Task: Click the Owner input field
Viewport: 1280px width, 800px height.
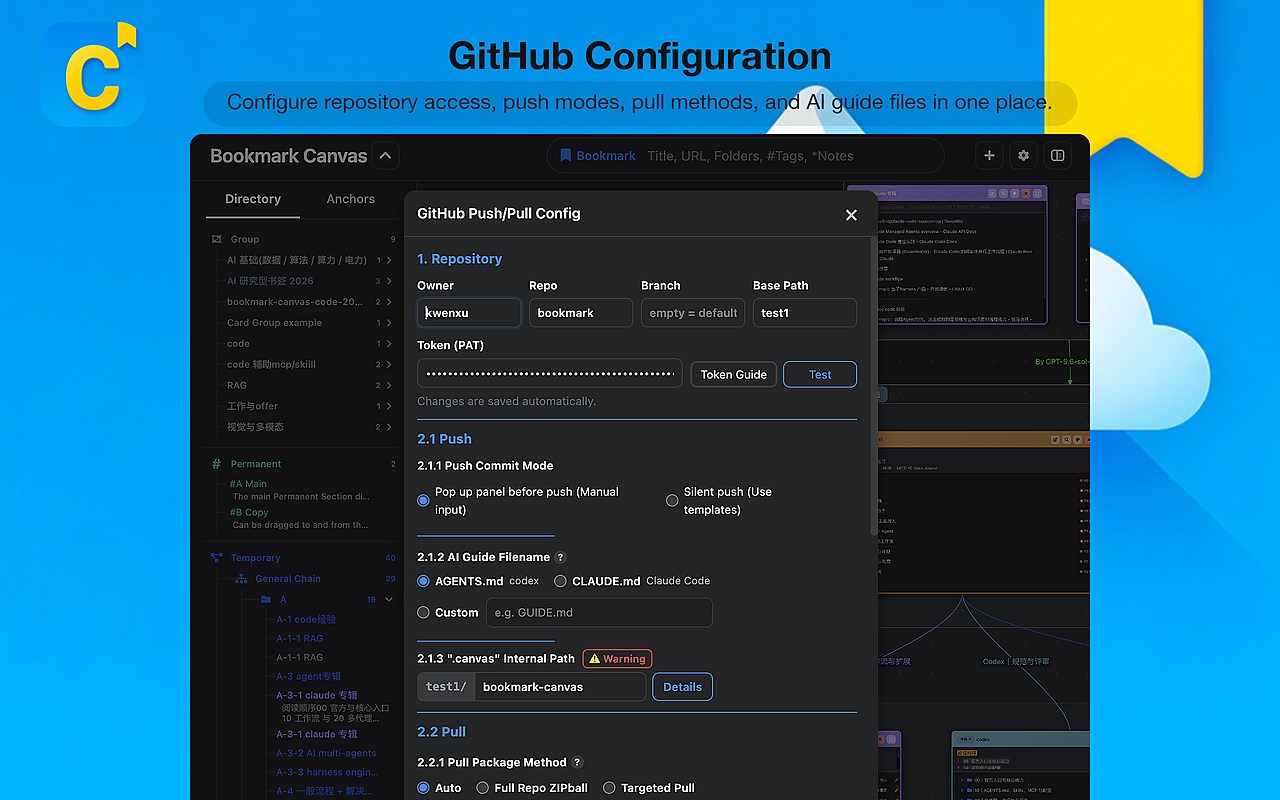Action: pos(469,313)
